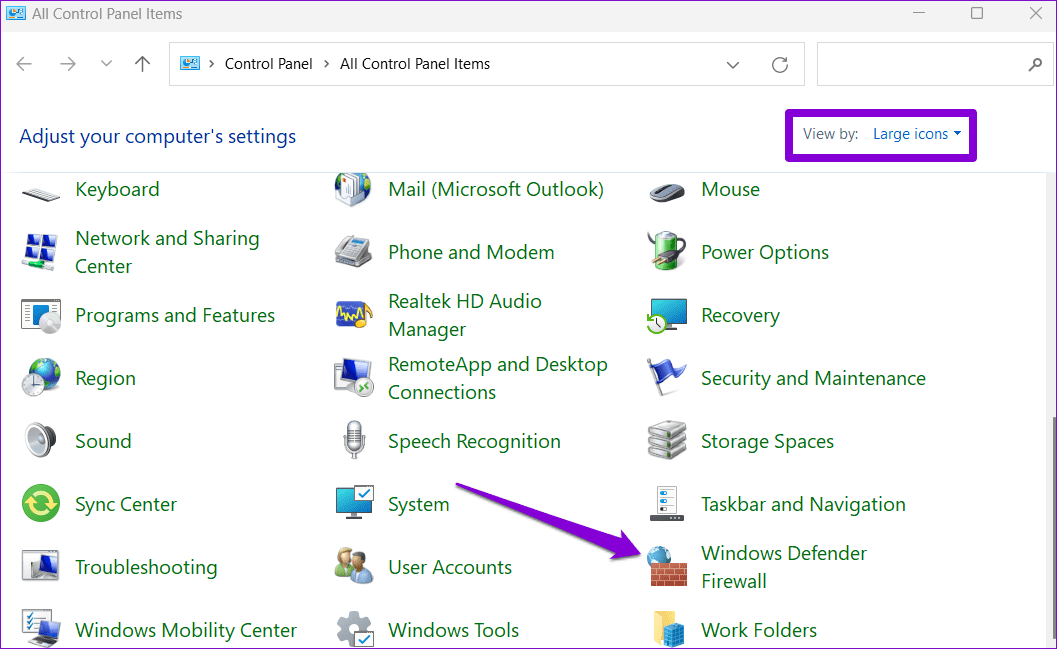Click the Security and Maintenance flag icon
The image size is (1057, 649).
(x=667, y=378)
